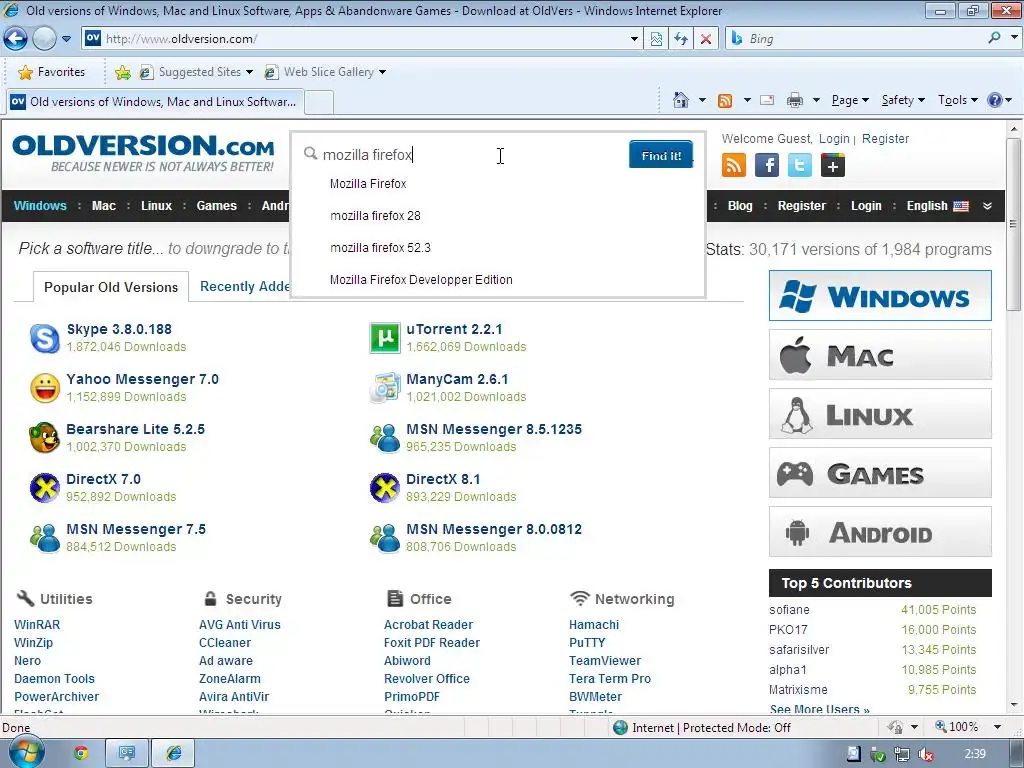Click the orange RSS icon on OldVersion page
The width and height of the screenshot is (1024, 768).
click(x=734, y=165)
